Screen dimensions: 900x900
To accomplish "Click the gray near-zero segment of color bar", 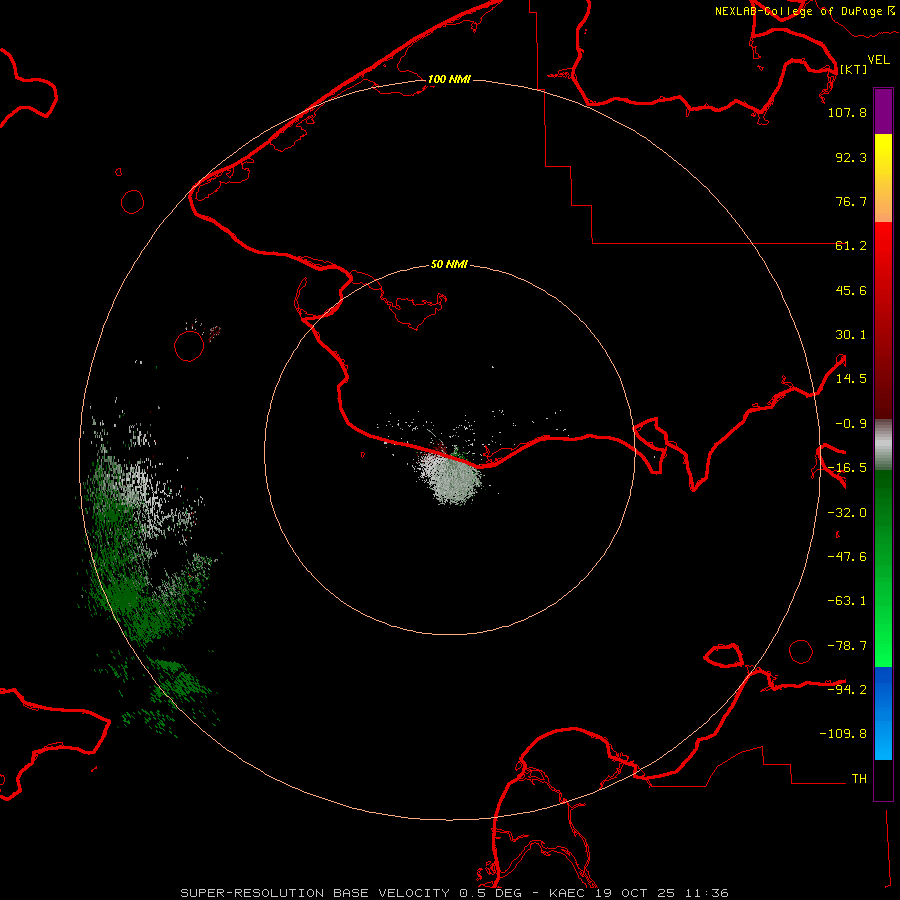I will [x=883, y=445].
